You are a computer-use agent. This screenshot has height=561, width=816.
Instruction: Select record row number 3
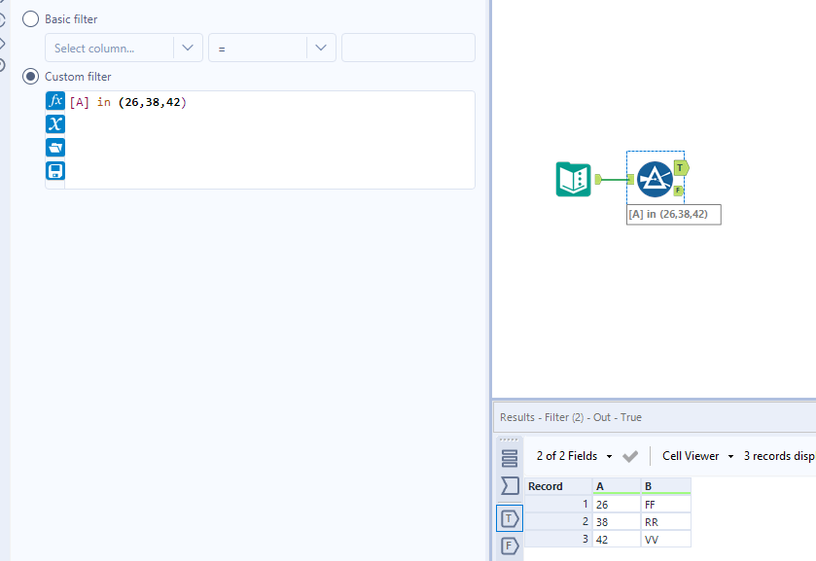click(558, 540)
